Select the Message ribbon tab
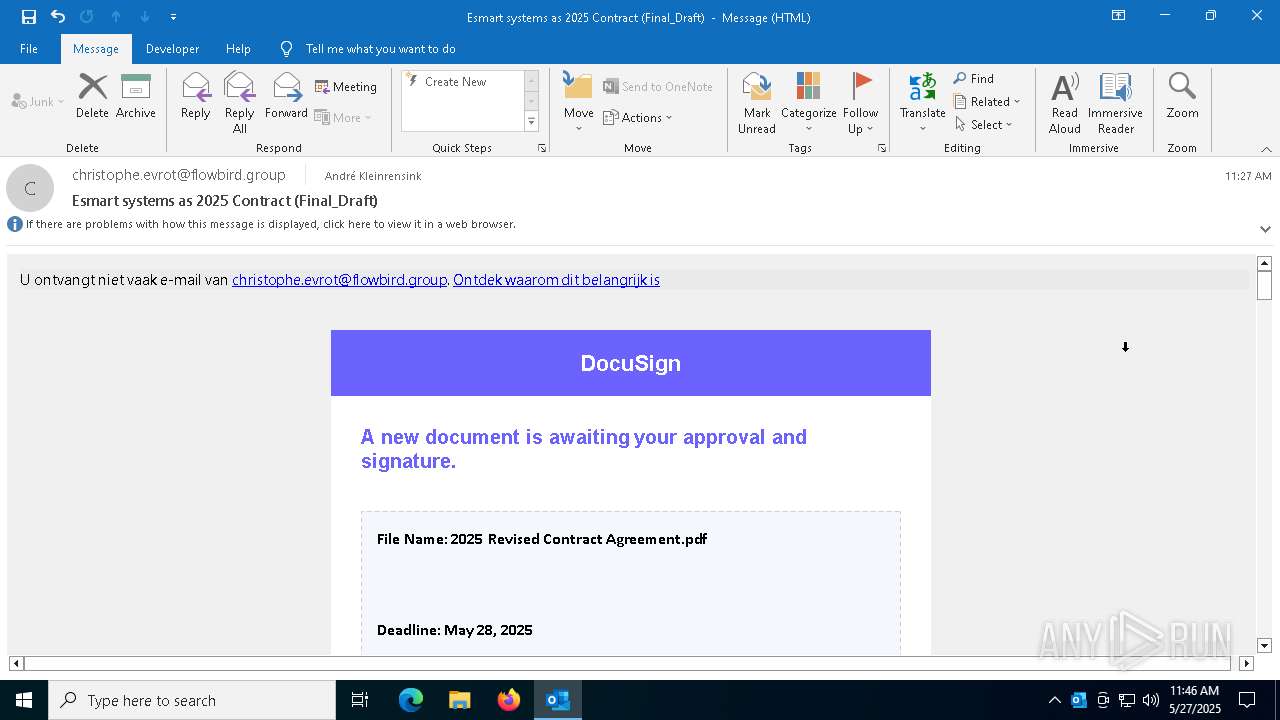The image size is (1280, 720). (96, 49)
